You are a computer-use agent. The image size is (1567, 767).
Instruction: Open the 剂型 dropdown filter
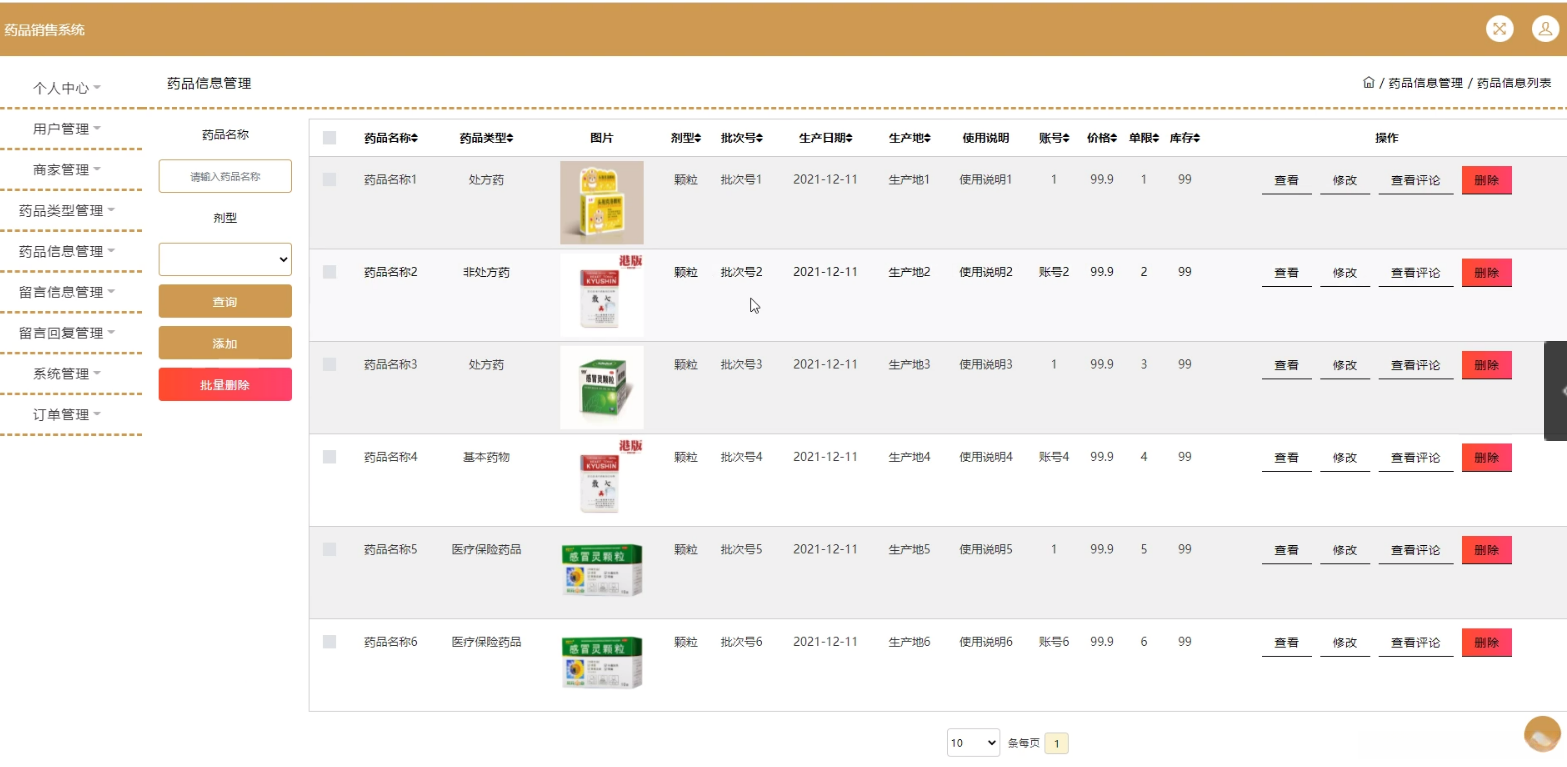pos(225,259)
